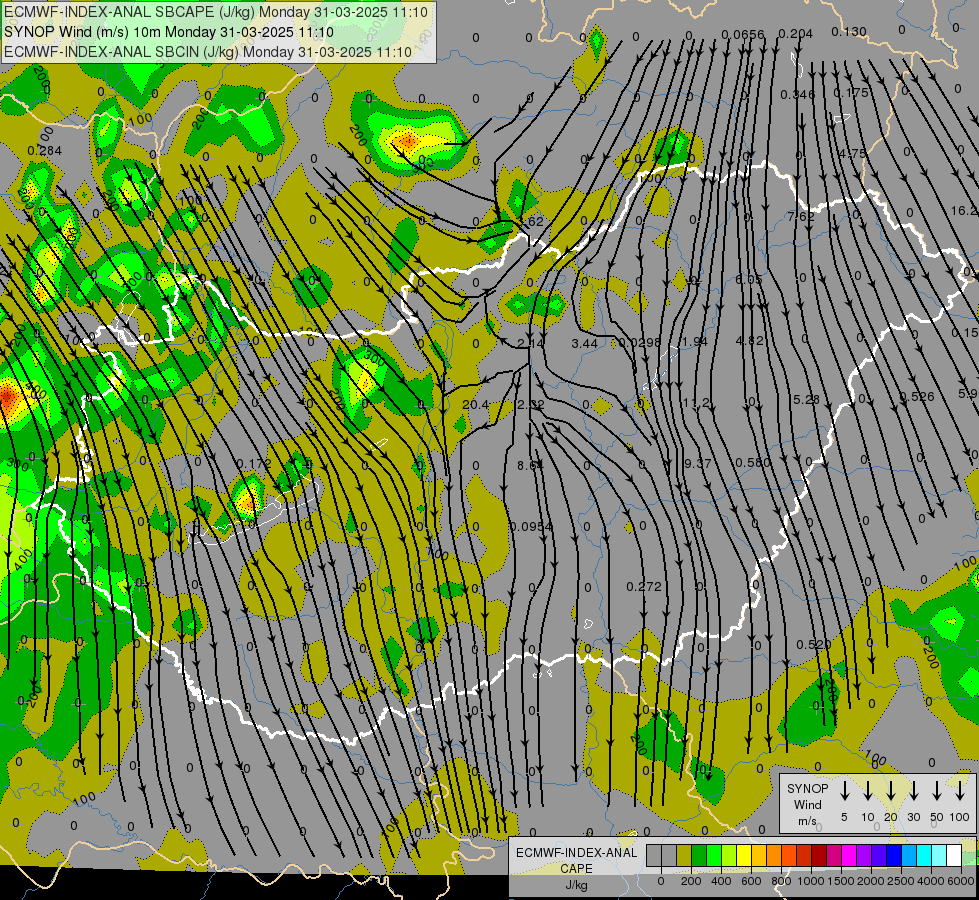Image resolution: width=979 pixels, height=900 pixels.
Task: Pick the white swatch at the CAPE color bar end
Action: click(954, 855)
